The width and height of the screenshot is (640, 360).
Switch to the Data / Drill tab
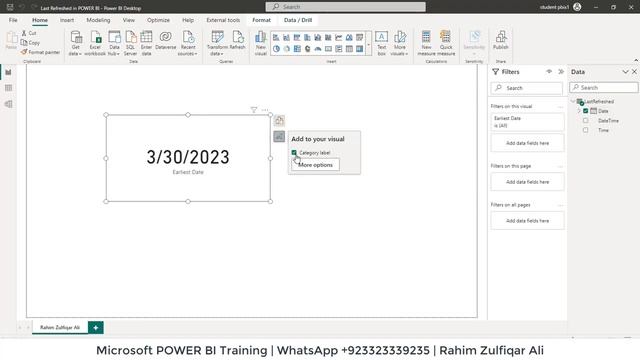point(298,20)
